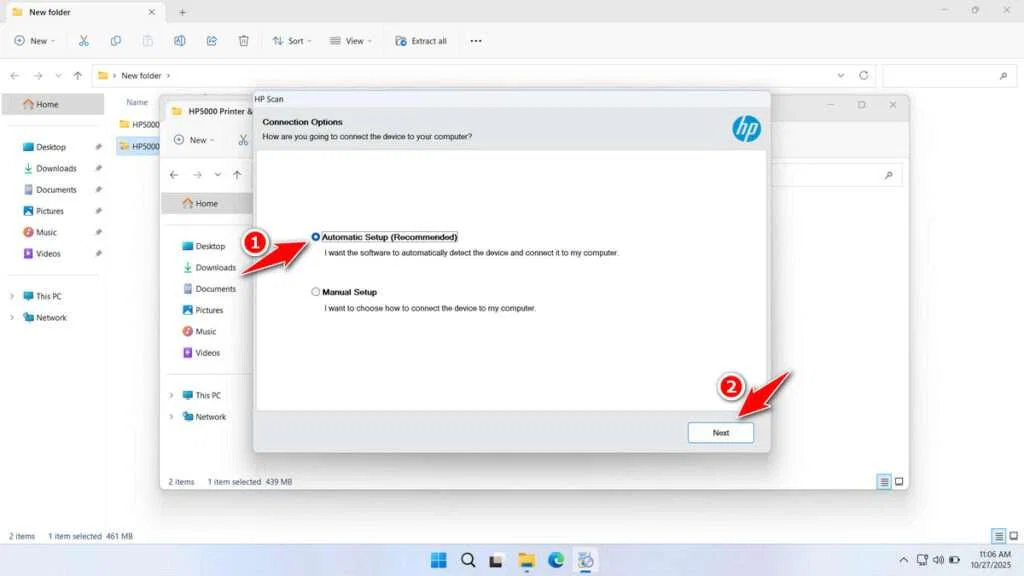Select Automatic Setup (Recommended) radio button
Viewport: 1024px width, 576px height.
(316, 237)
